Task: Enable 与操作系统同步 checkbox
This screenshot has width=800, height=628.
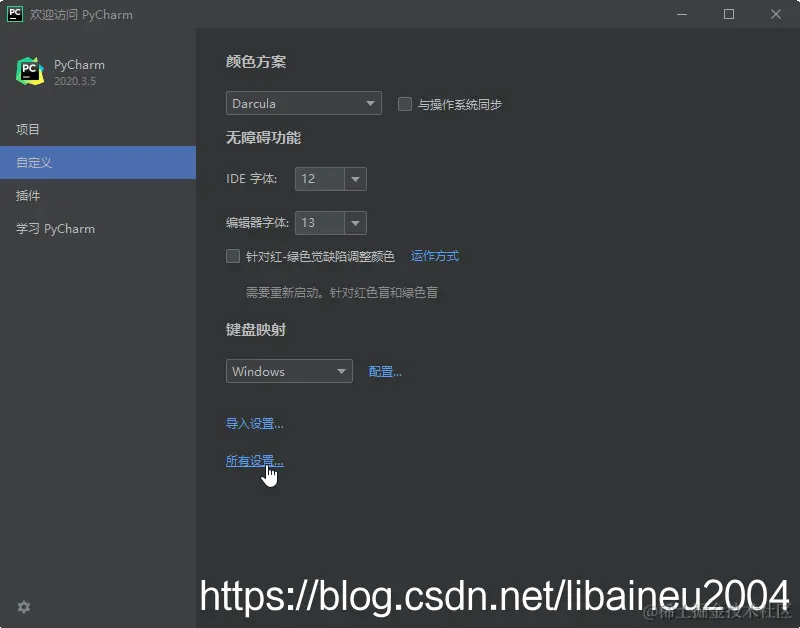Action: (x=405, y=104)
